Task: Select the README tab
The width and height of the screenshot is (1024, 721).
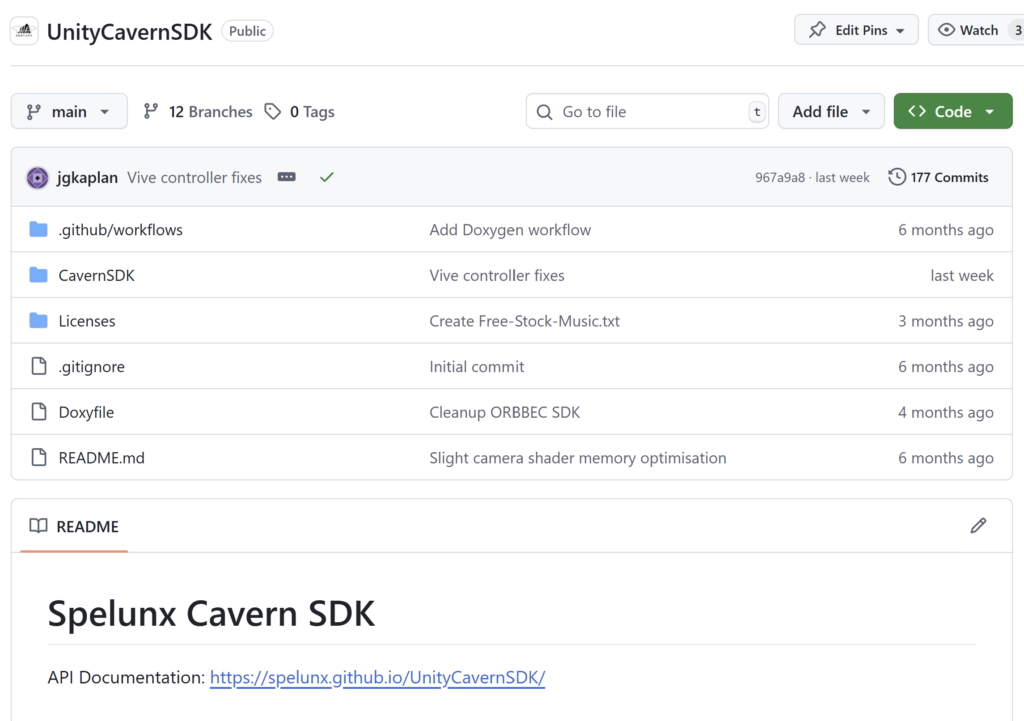Action: click(x=75, y=526)
